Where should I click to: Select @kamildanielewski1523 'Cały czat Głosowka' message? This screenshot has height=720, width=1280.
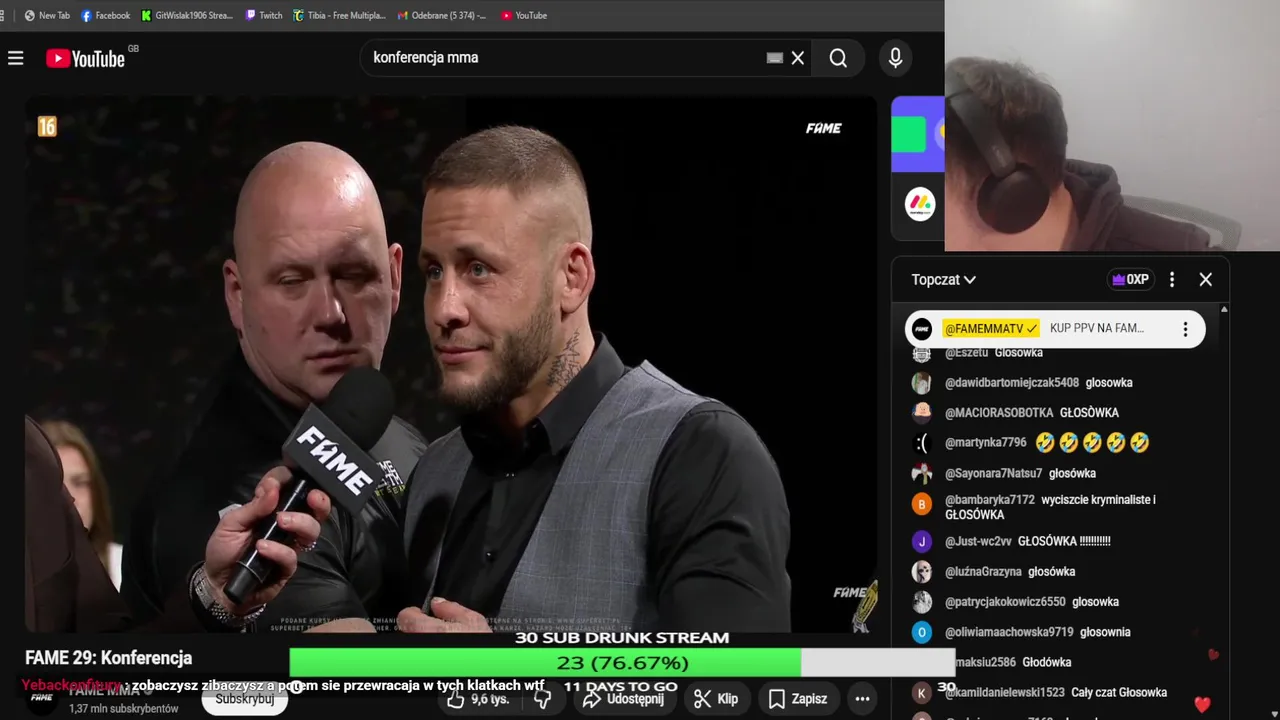(1058, 693)
